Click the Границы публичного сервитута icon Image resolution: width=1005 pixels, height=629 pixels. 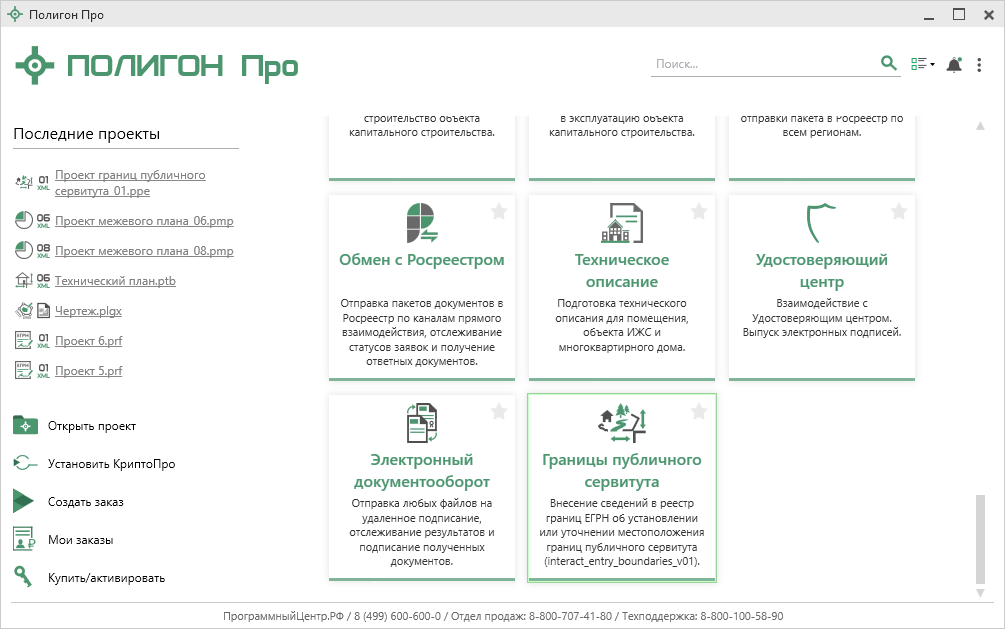[x=621, y=423]
